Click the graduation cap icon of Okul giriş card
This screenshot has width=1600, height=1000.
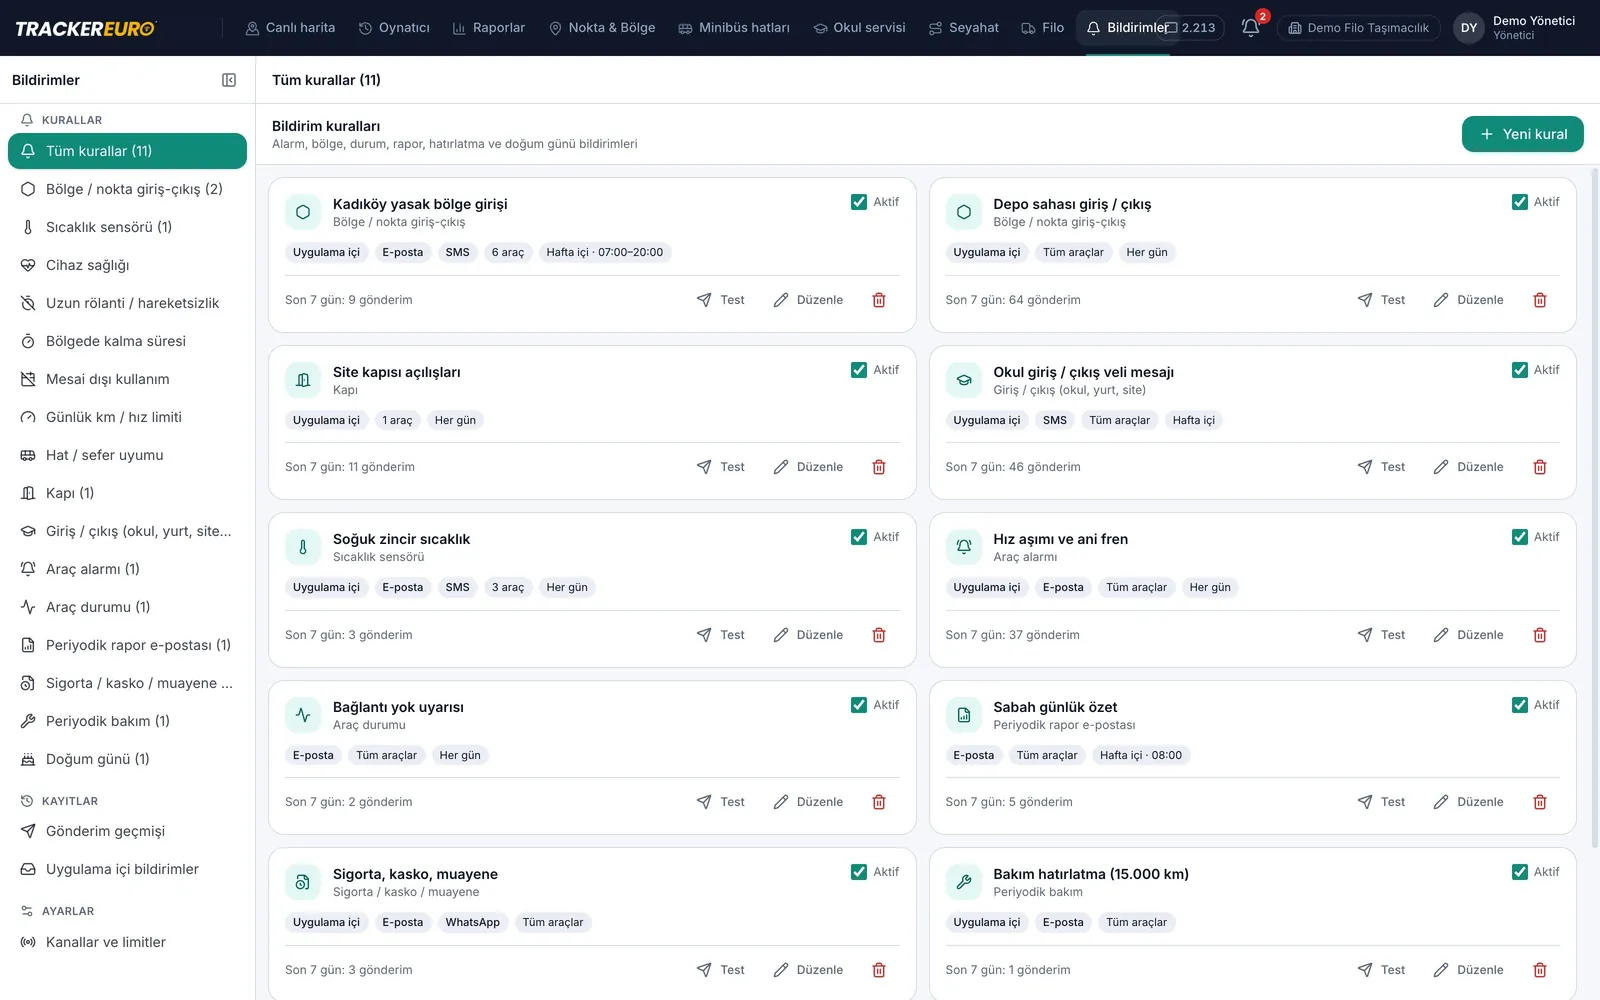tap(964, 380)
